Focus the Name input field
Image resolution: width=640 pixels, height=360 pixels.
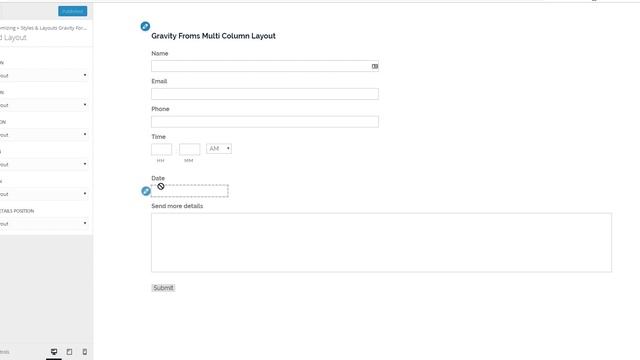pyautogui.click(x=265, y=66)
